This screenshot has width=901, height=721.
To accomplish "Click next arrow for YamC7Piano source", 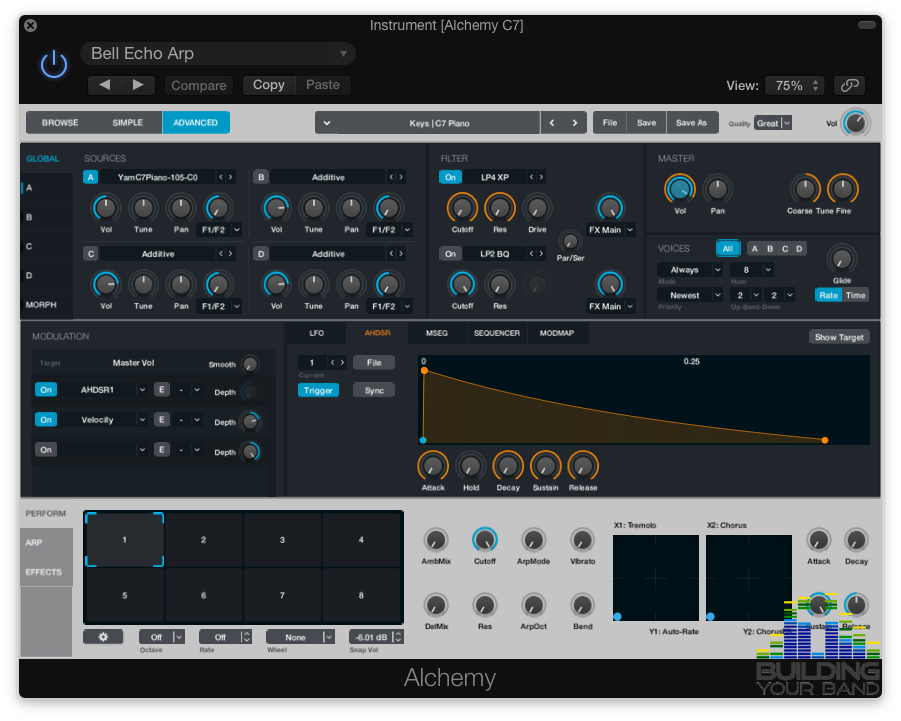I will (230, 177).
